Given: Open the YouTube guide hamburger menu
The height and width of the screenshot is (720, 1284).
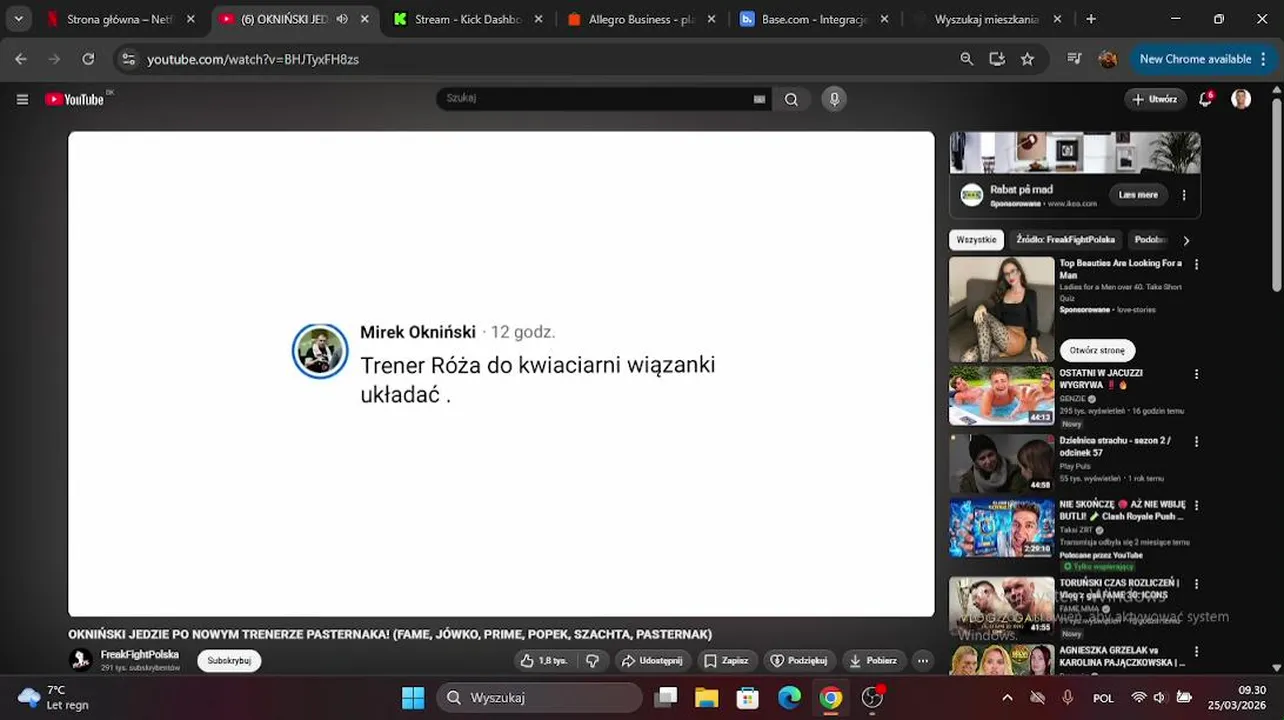Looking at the screenshot, I should pyautogui.click(x=22, y=99).
